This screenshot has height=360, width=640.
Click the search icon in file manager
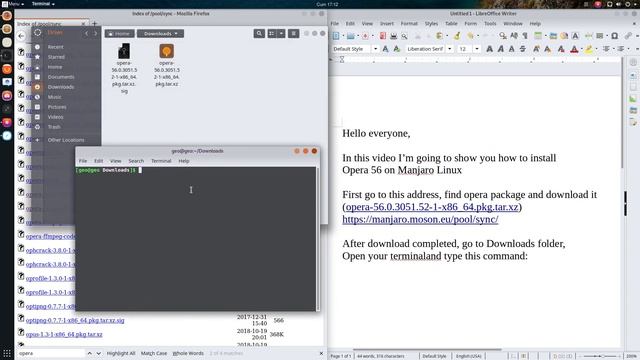(259, 33)
